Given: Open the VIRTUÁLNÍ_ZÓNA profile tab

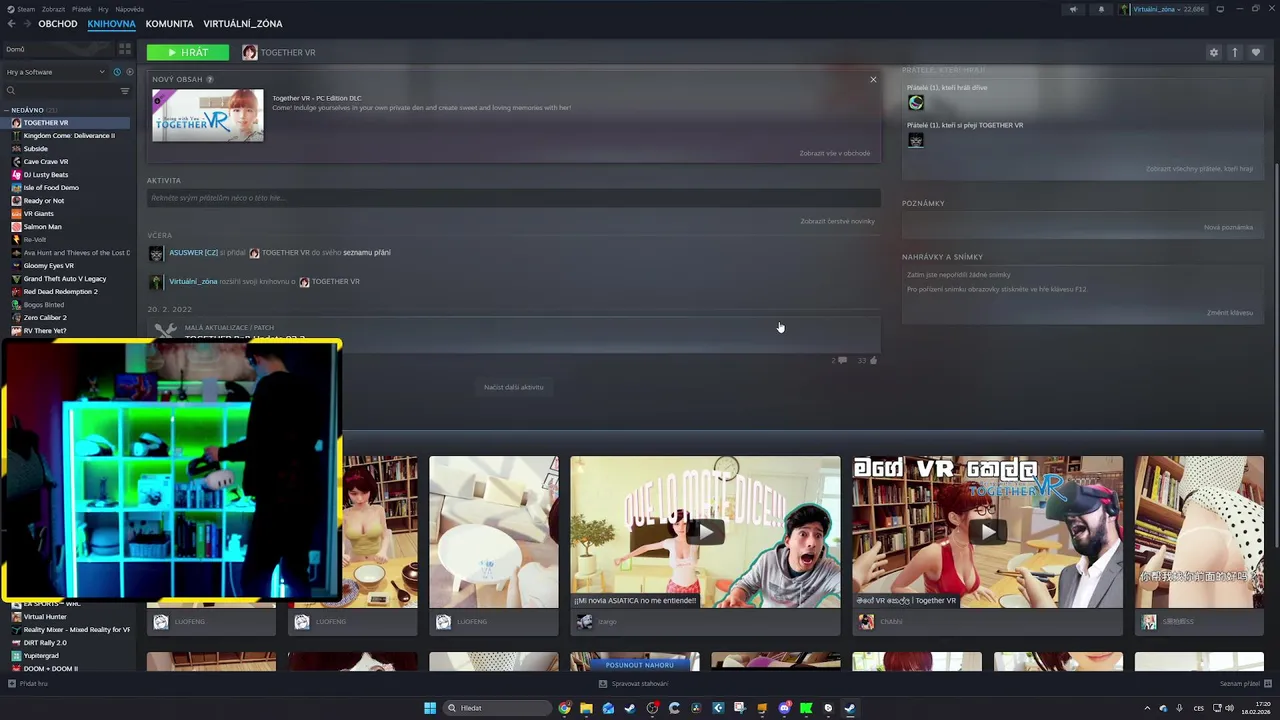Looking at the screenshot, I should (x=243, y=23).
